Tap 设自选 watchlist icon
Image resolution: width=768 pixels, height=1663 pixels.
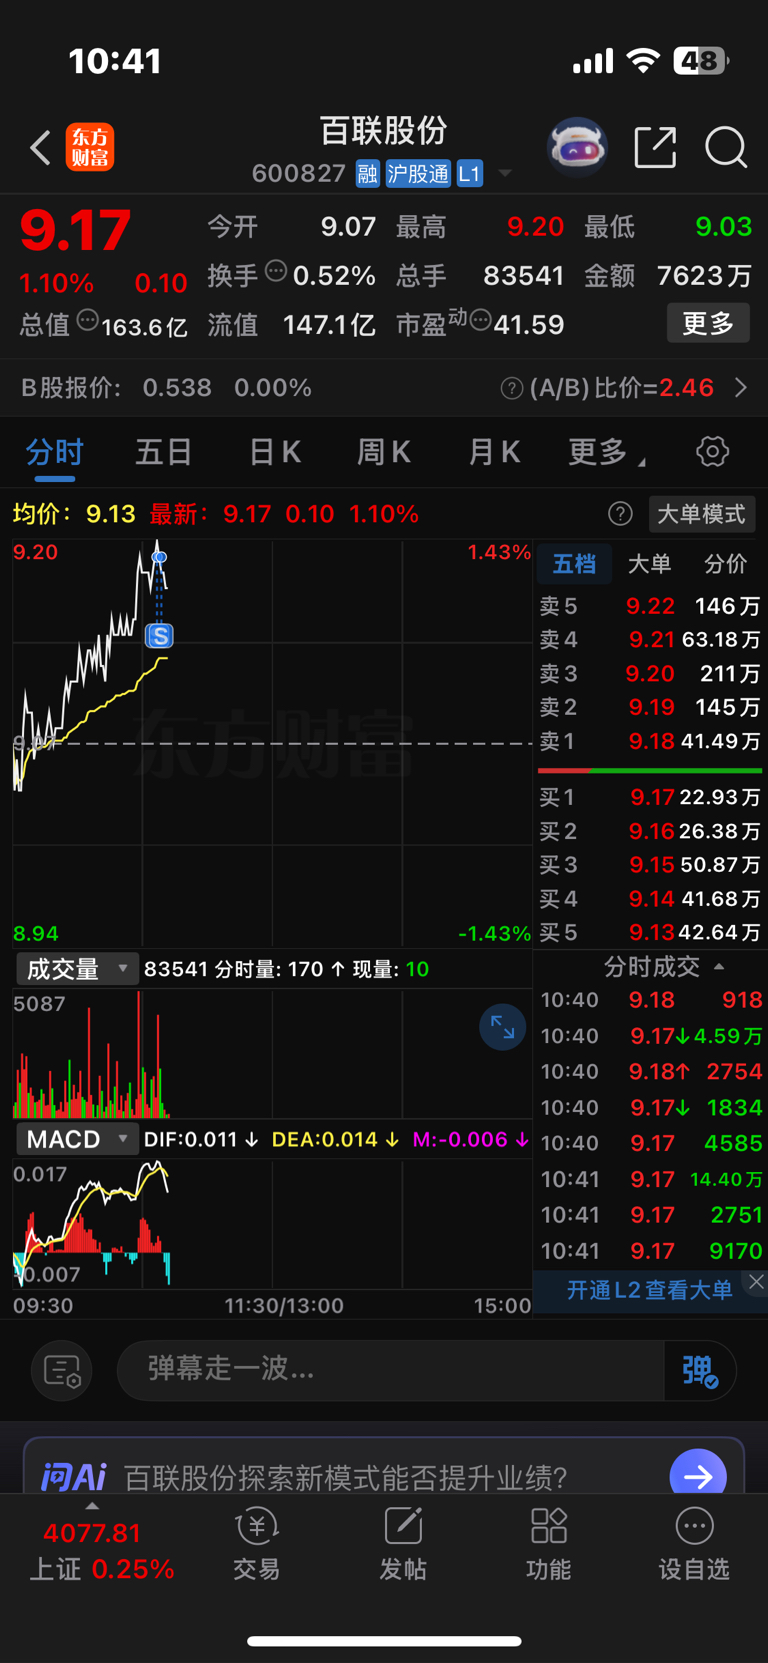pyautogui.click(x=694, y=1546)
